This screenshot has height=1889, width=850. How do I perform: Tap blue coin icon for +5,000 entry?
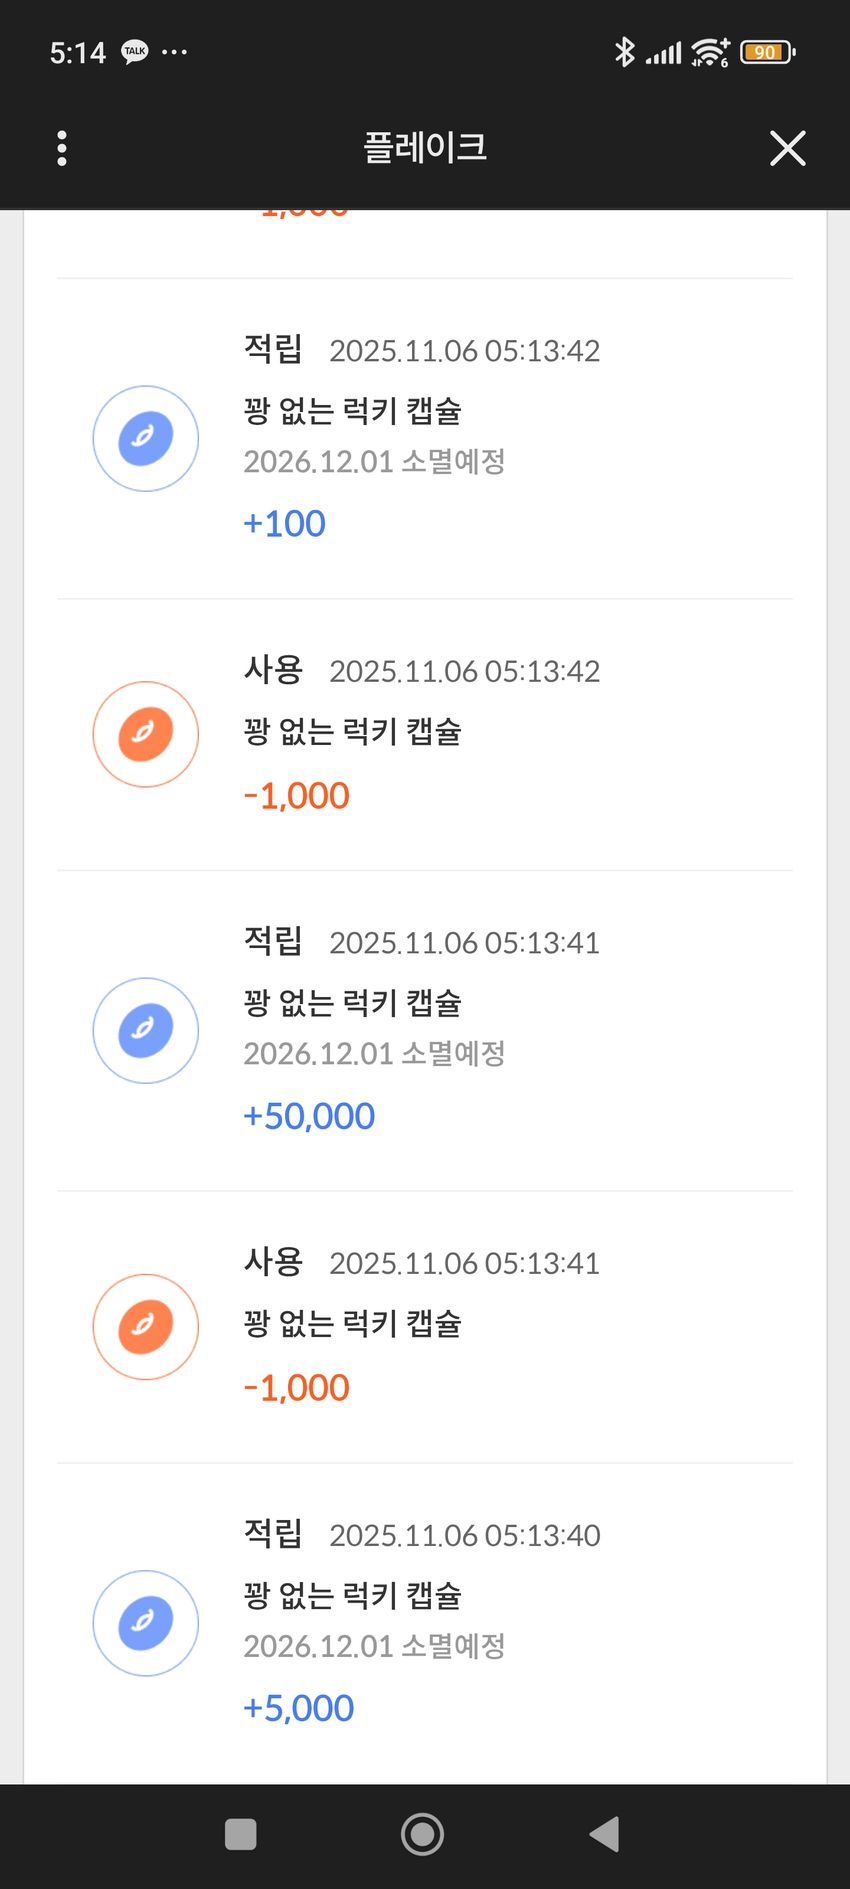pos(146,1622)
